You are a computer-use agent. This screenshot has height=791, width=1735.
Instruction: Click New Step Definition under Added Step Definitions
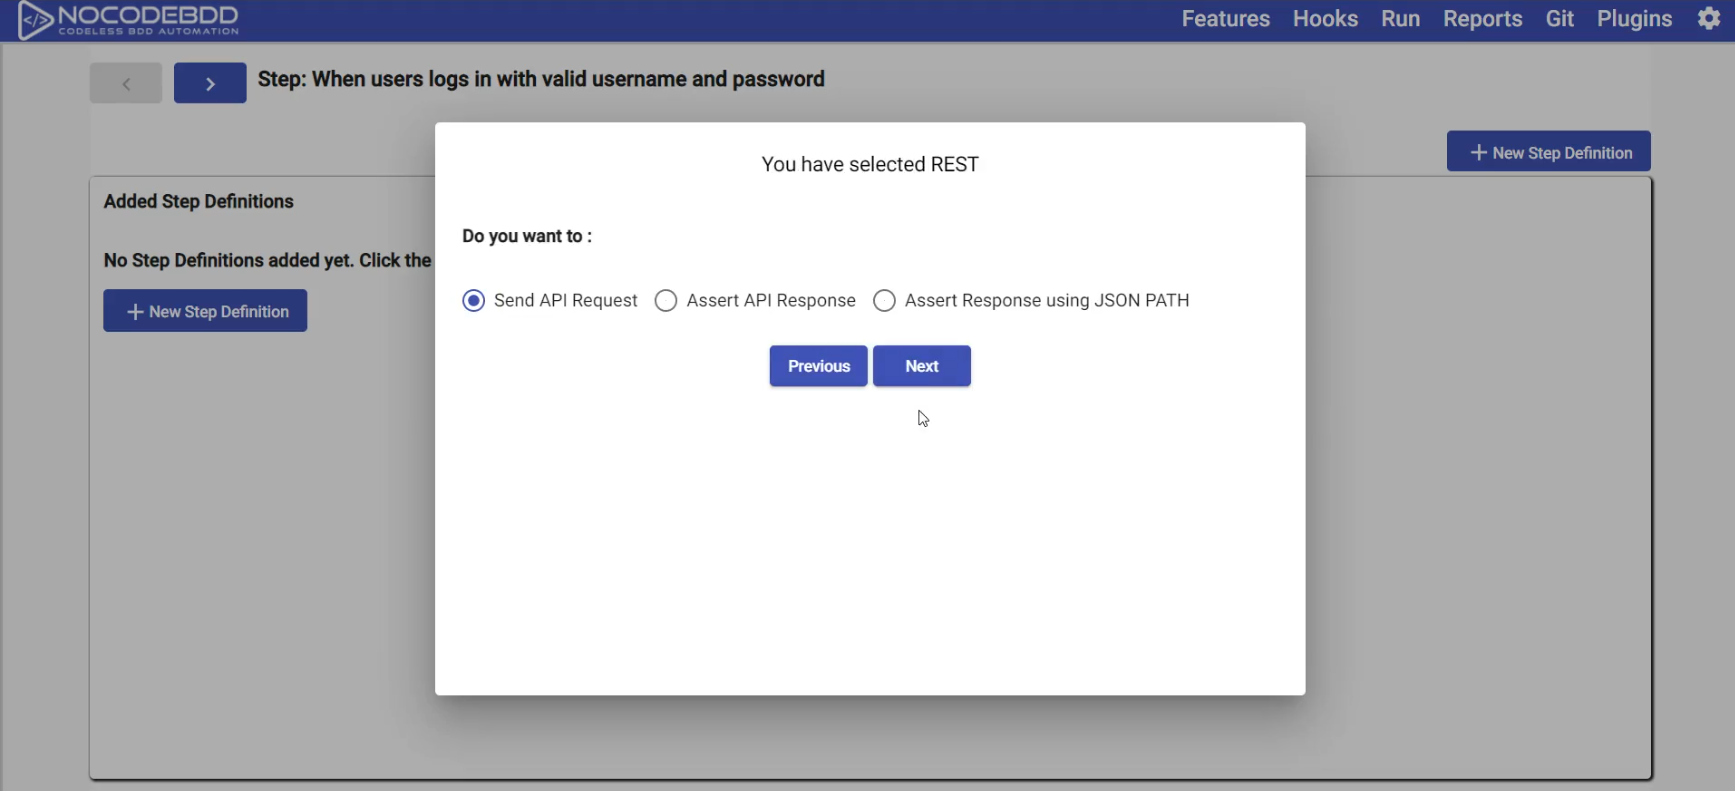(205, 311)
